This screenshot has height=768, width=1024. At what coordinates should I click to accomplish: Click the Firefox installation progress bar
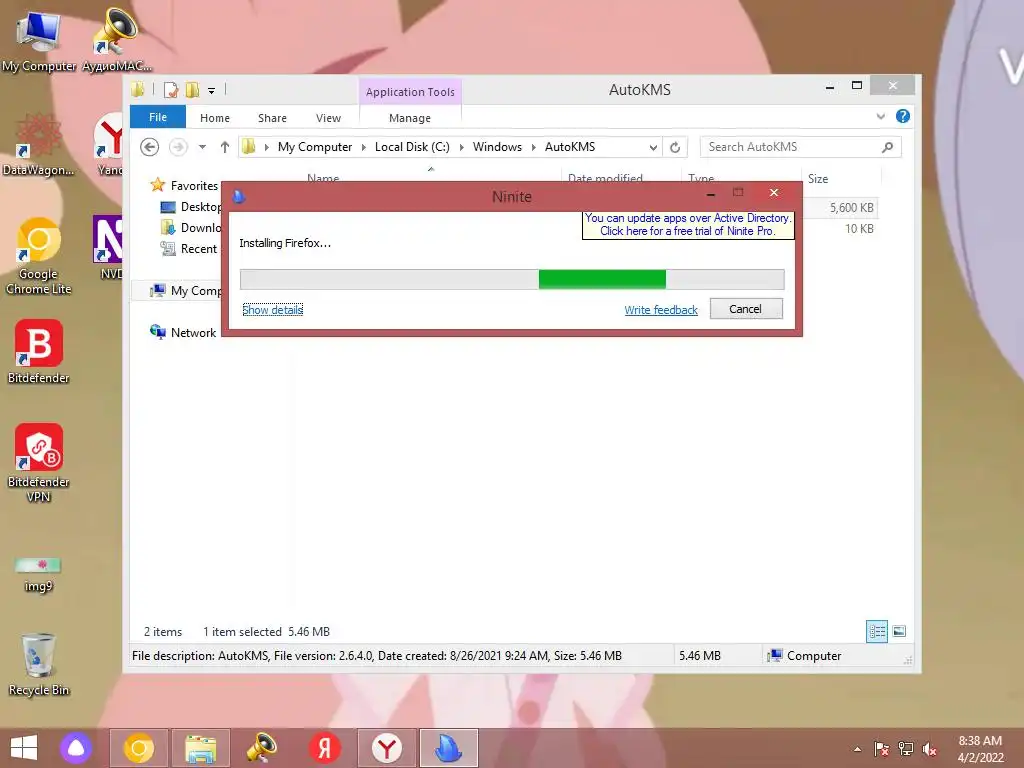point(512,280)
